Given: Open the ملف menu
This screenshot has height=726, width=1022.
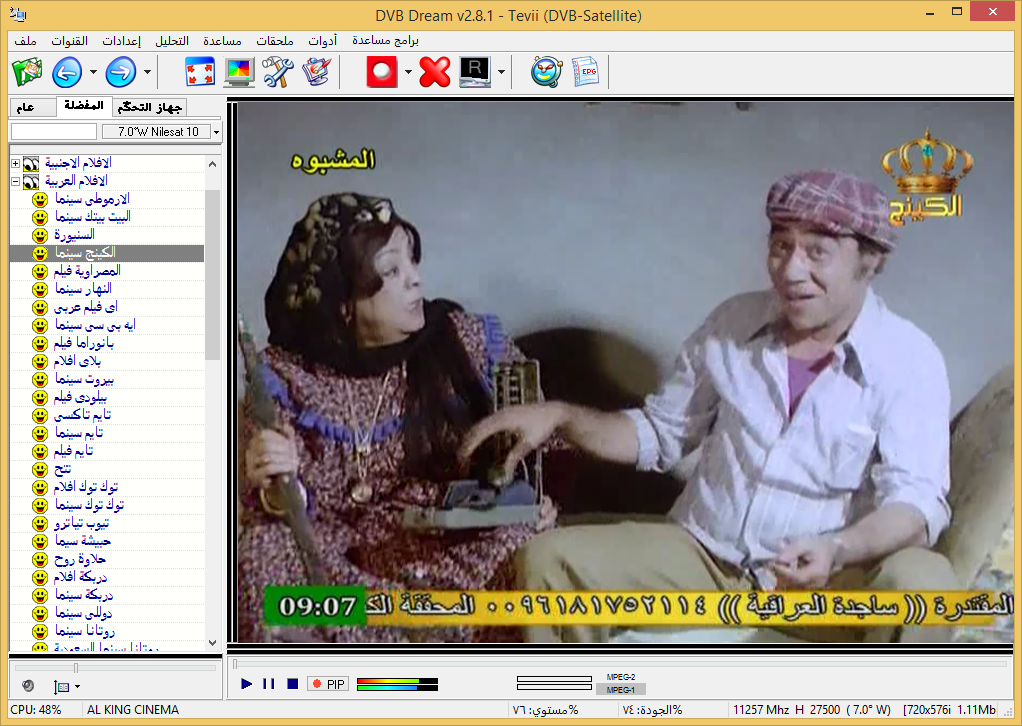Looking at the screenshot, I should [25, 40].
